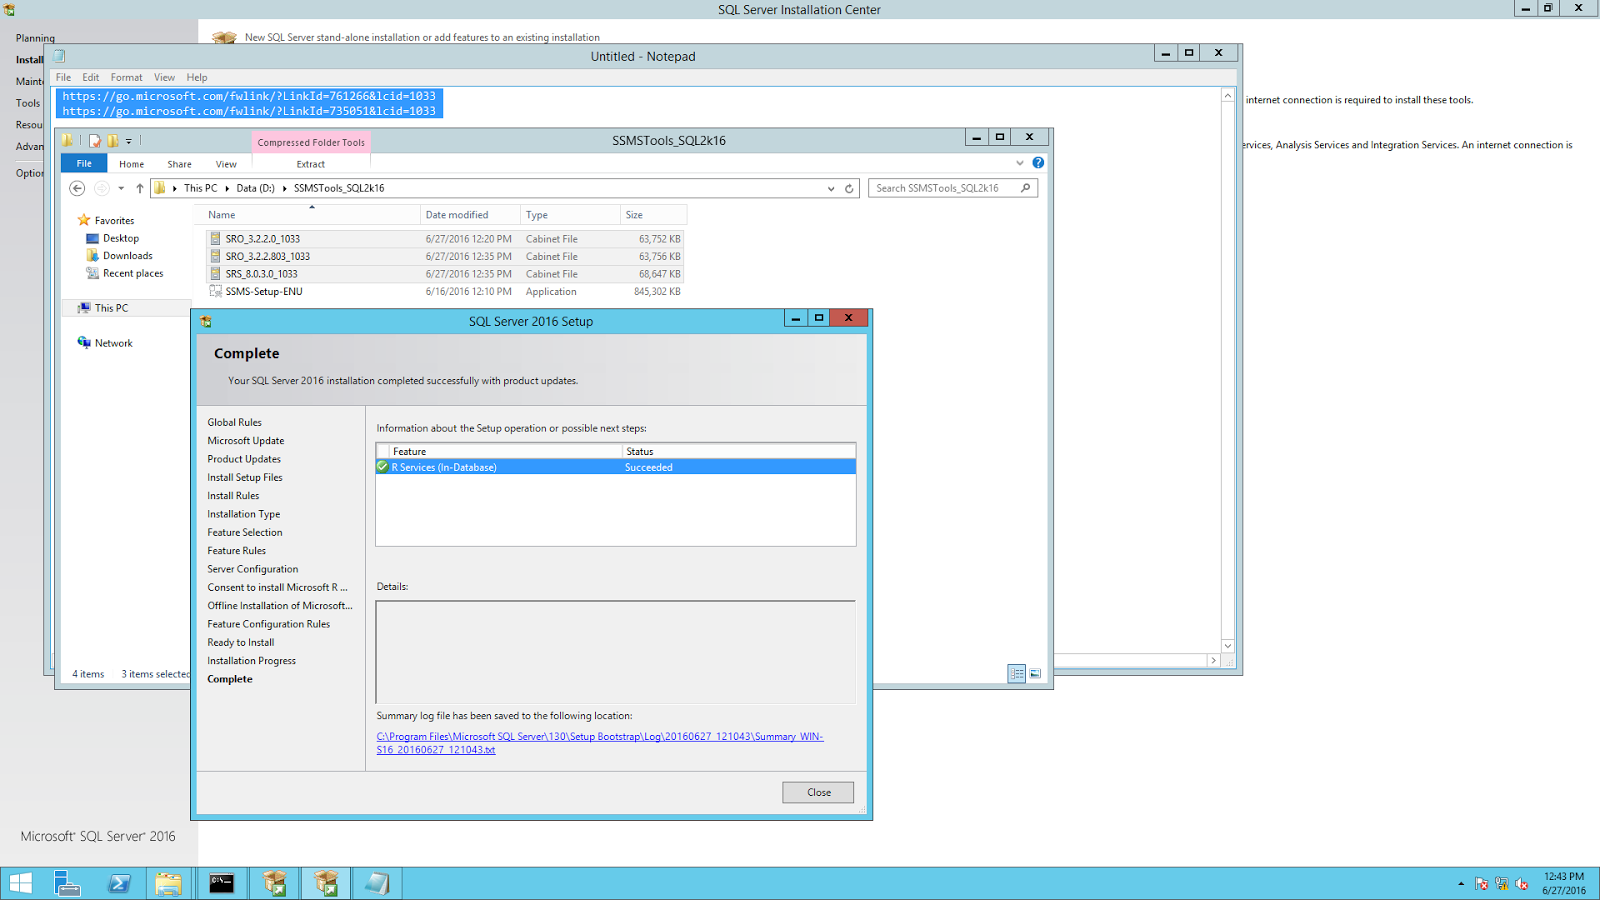This screenshot has width=1600, height=900.
Task: Click the Help question mark in the Explorer ribbon
Action: click(x=1037, y=163)
